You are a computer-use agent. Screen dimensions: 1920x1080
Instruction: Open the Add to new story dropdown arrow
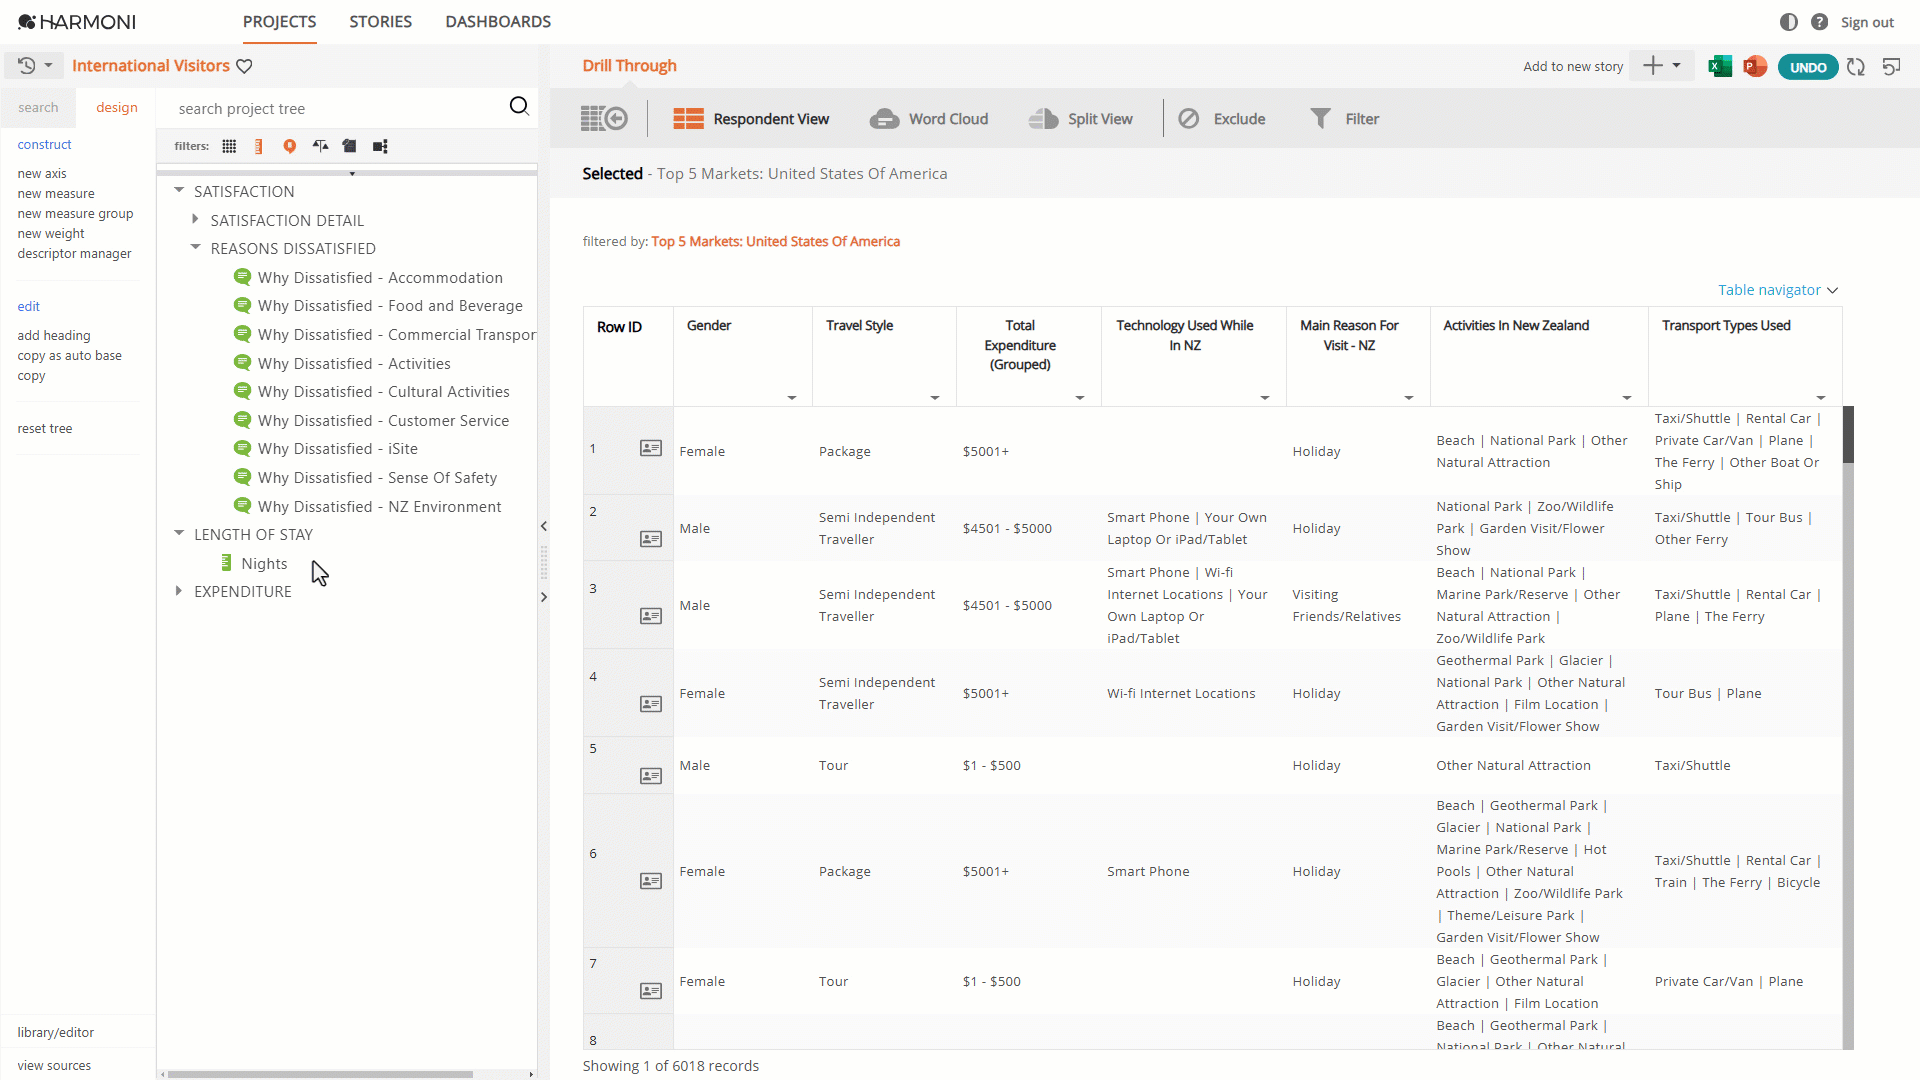(x=1677, y=66)
